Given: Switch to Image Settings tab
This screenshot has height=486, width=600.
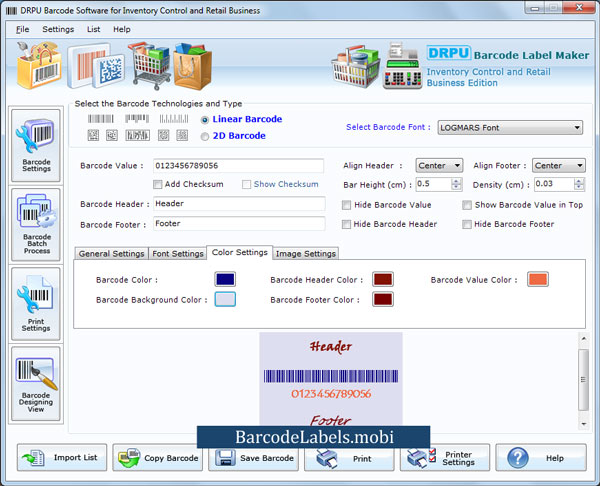Looking at the screenshot, I should tap(305, 254).
